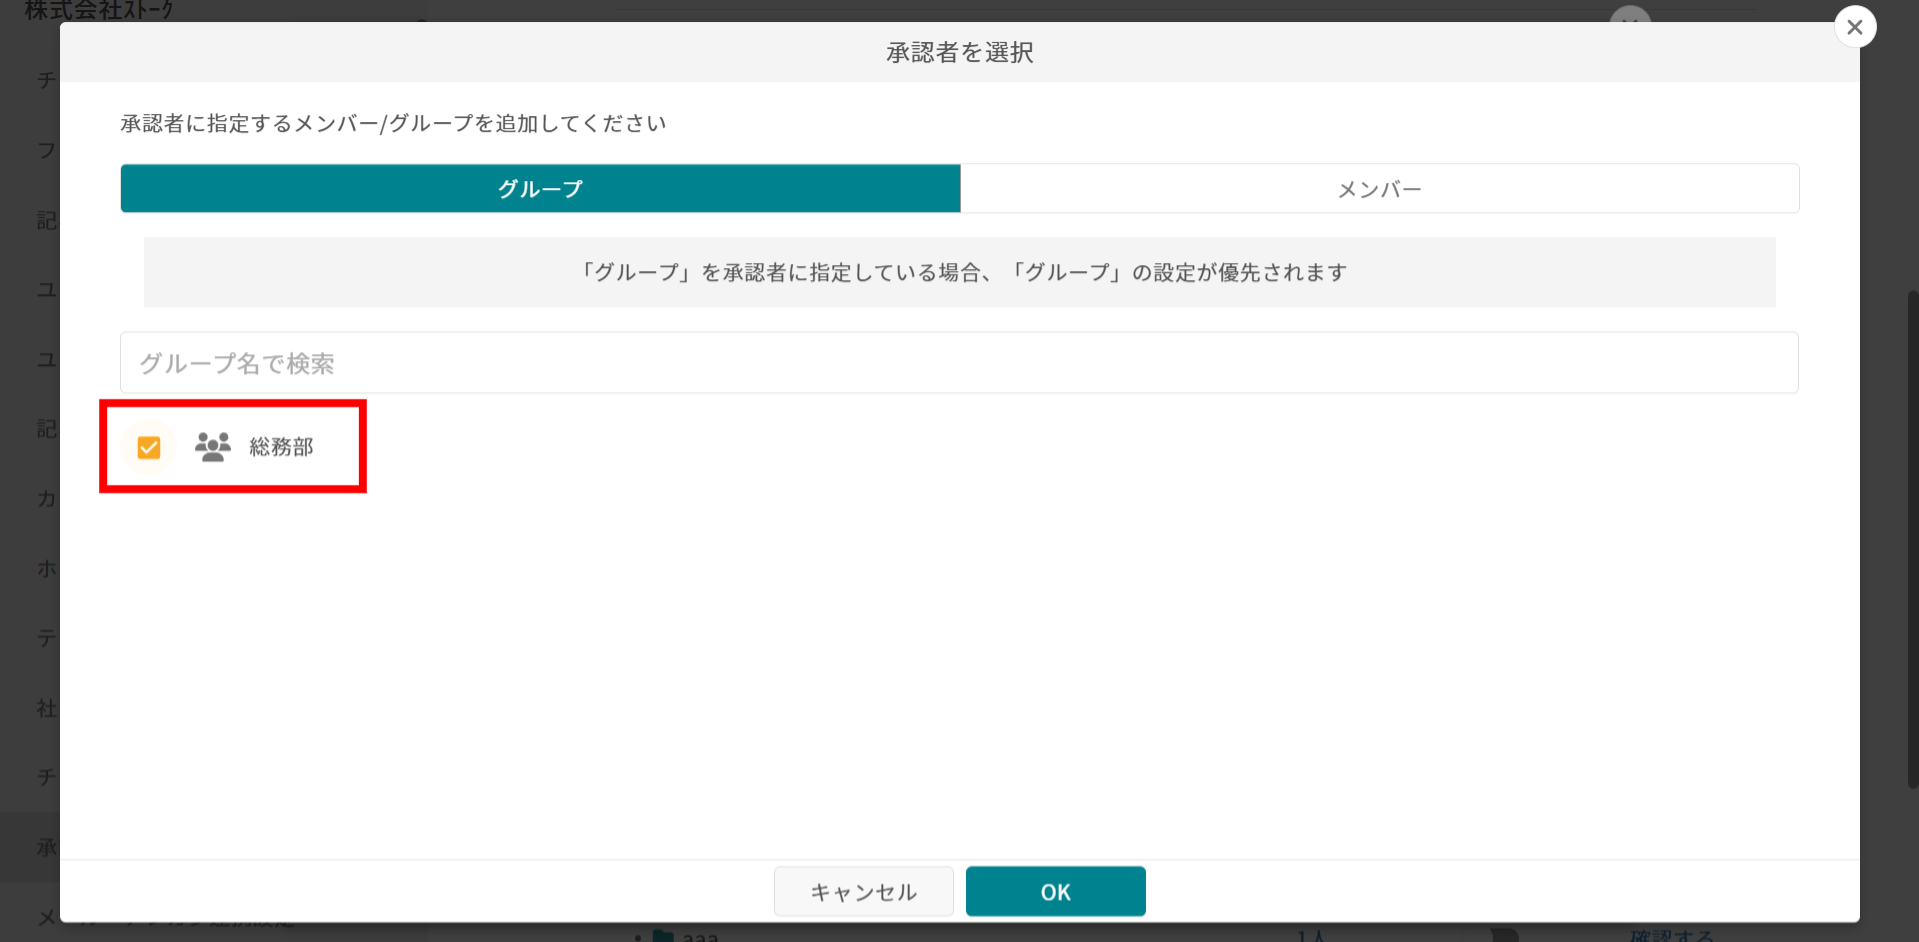Click the 確認する link below the dialog
1919x942 pixels.
[1670, 935]
